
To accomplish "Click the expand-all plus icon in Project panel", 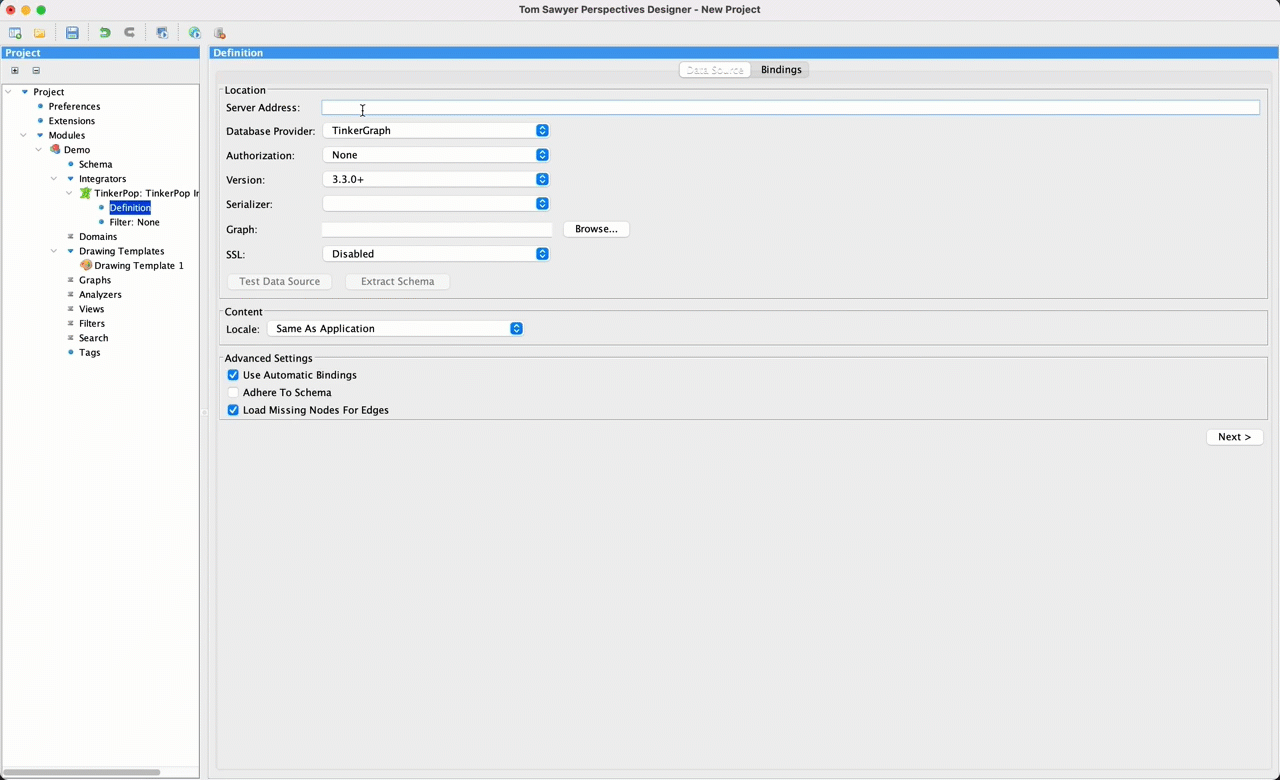I will click(15, 71).
